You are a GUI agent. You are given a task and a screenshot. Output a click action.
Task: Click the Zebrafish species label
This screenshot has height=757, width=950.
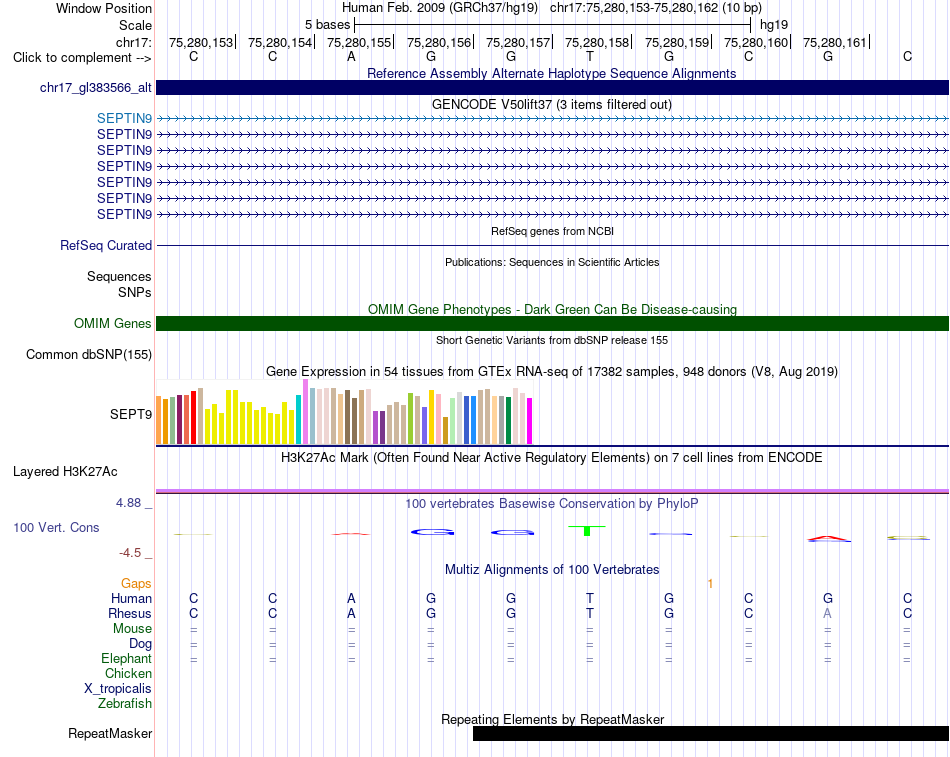[x=125, y=704]
